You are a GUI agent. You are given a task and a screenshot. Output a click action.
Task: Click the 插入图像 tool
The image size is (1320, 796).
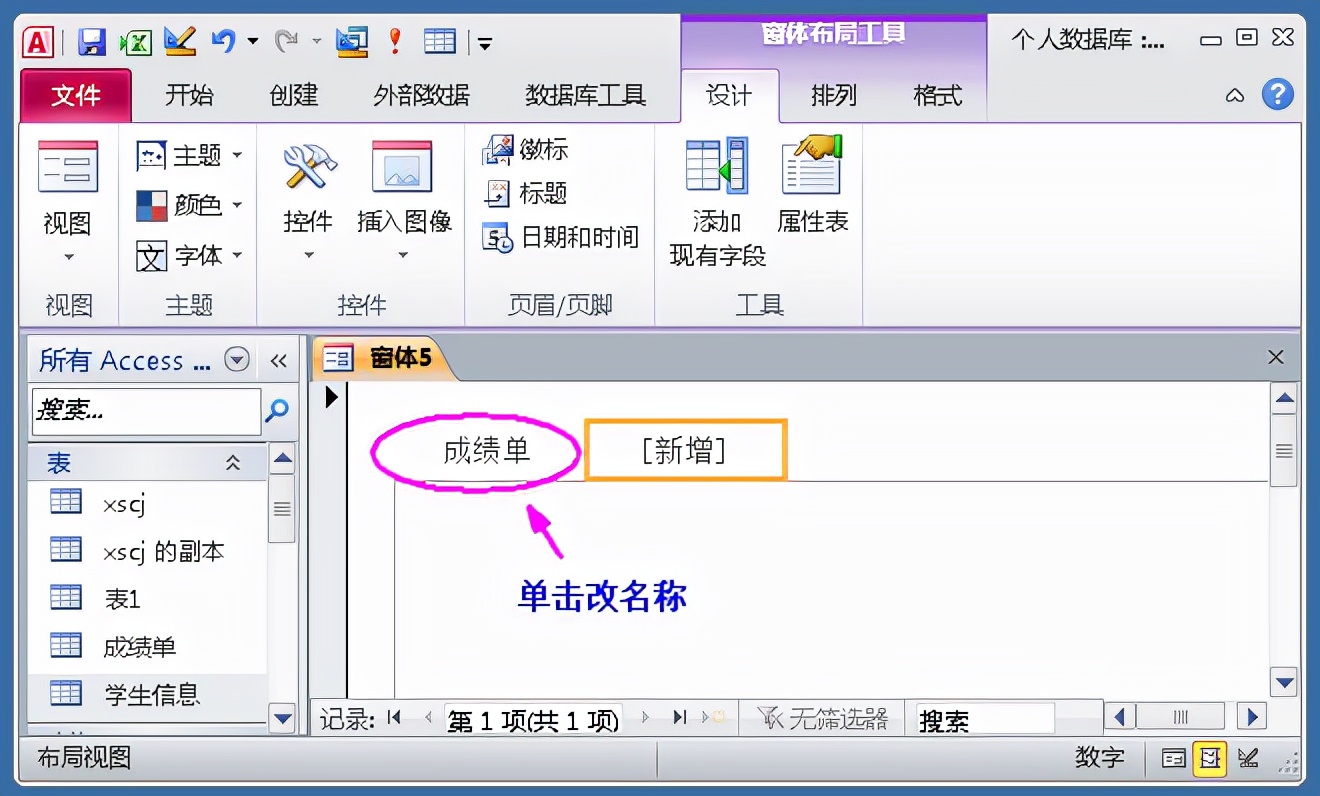pos(403,195)
